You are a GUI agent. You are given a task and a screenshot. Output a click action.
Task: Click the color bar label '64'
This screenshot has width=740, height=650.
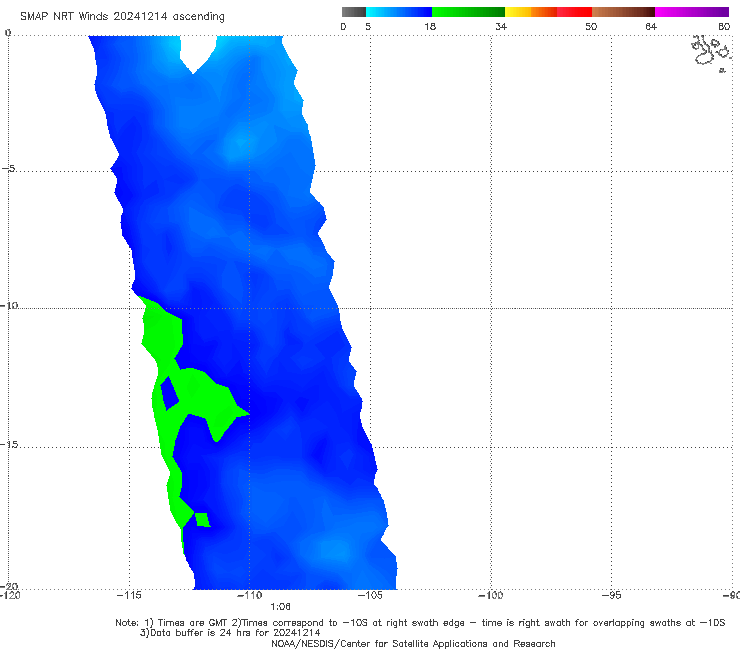651,26
